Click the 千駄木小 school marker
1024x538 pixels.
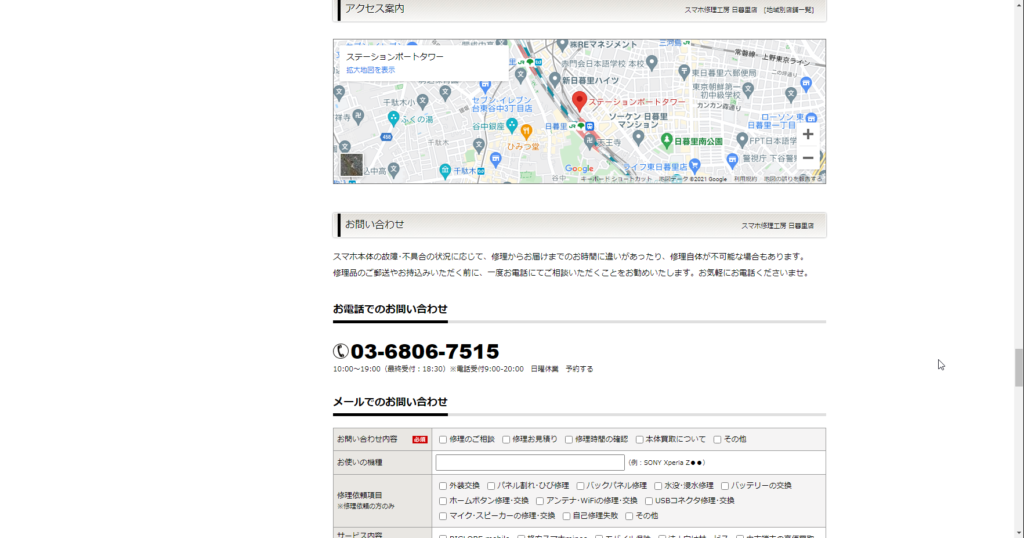(x=423, y=101)
